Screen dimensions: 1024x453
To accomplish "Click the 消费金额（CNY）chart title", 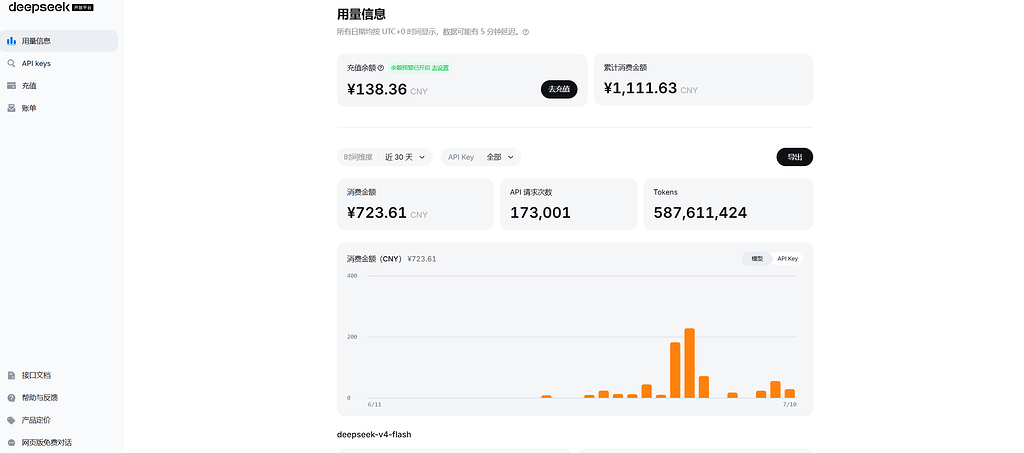I will point(375,259).
